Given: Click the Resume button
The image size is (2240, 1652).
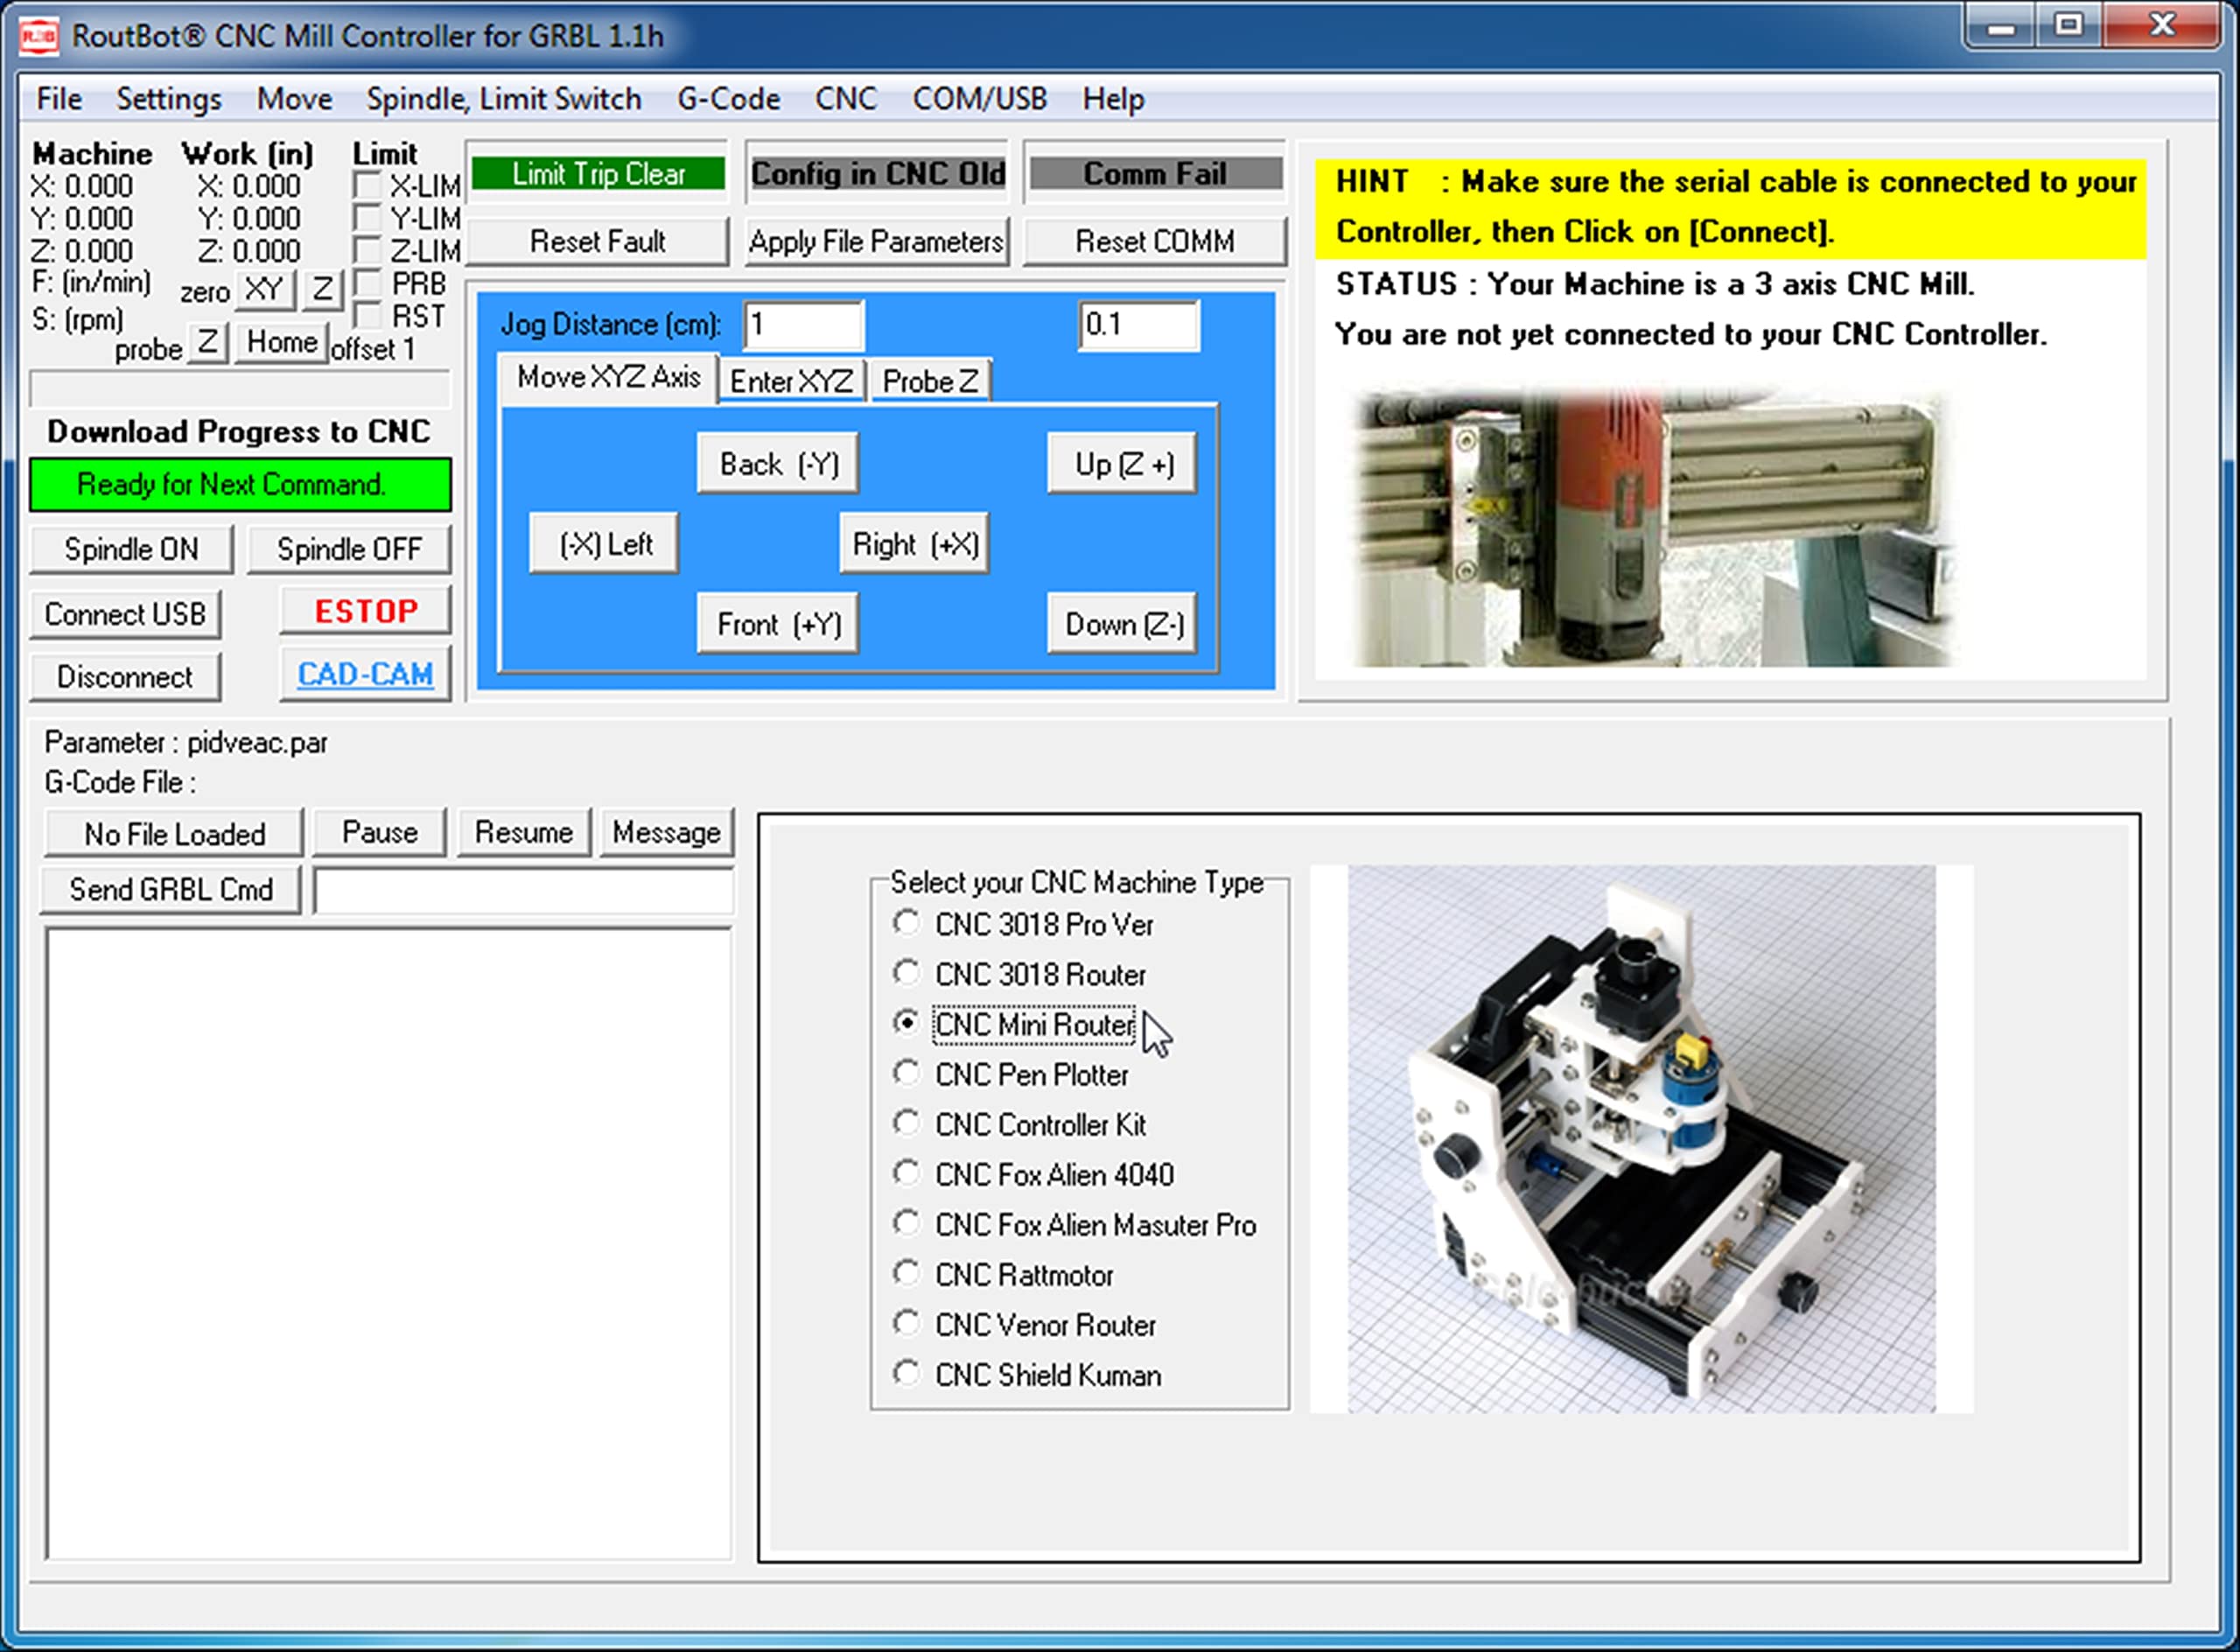Looking at the screenshot, I should click(x=523, y=833).
